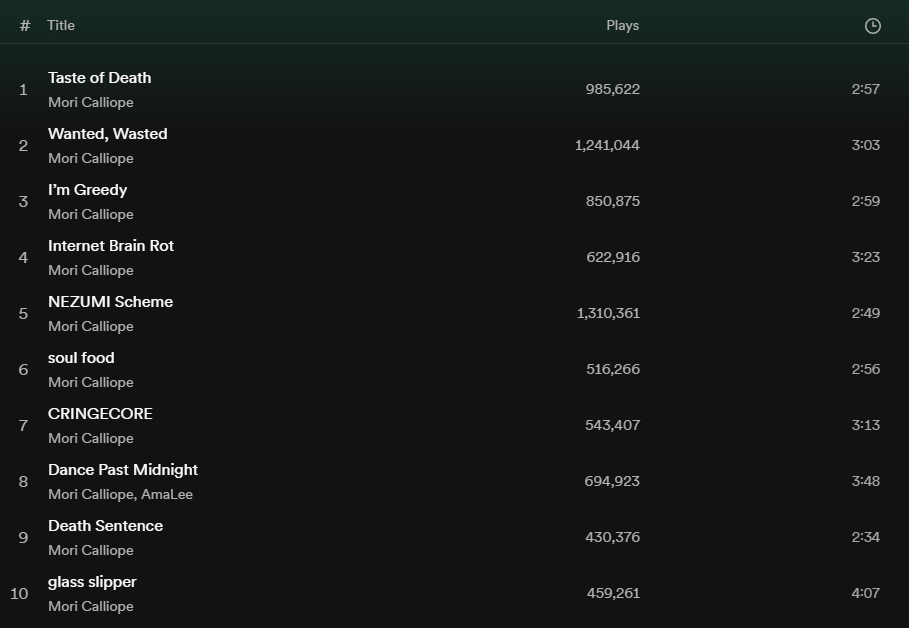Select the soul food track
This screenshot has height=628, width=909.
coord(81,358)
